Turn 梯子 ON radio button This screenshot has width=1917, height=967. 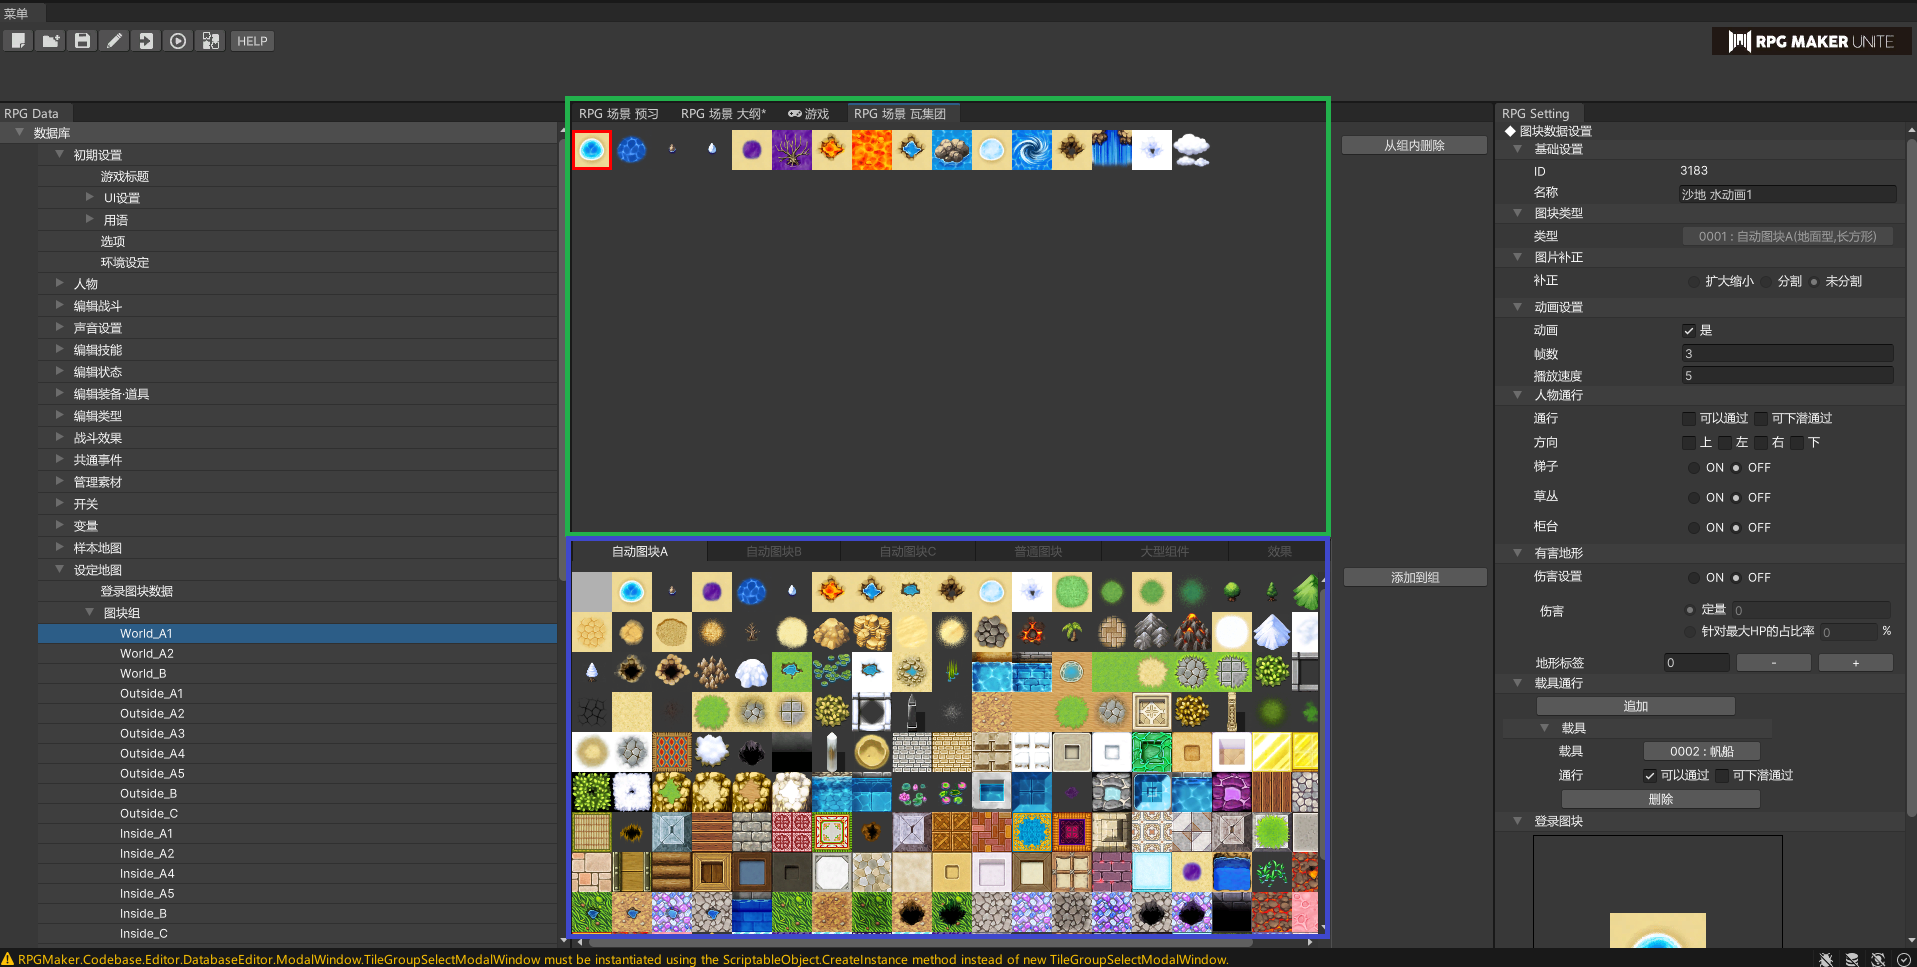[x=1694, y=468]
